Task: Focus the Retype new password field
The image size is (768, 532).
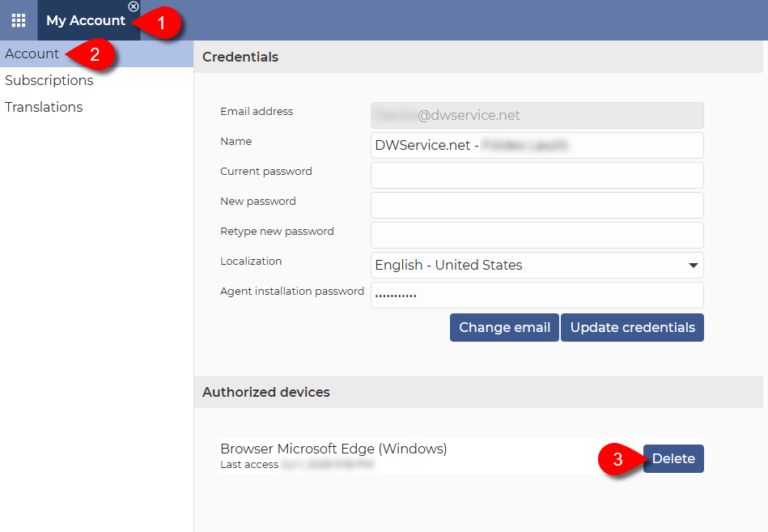Action: click(x=537, y=235)
